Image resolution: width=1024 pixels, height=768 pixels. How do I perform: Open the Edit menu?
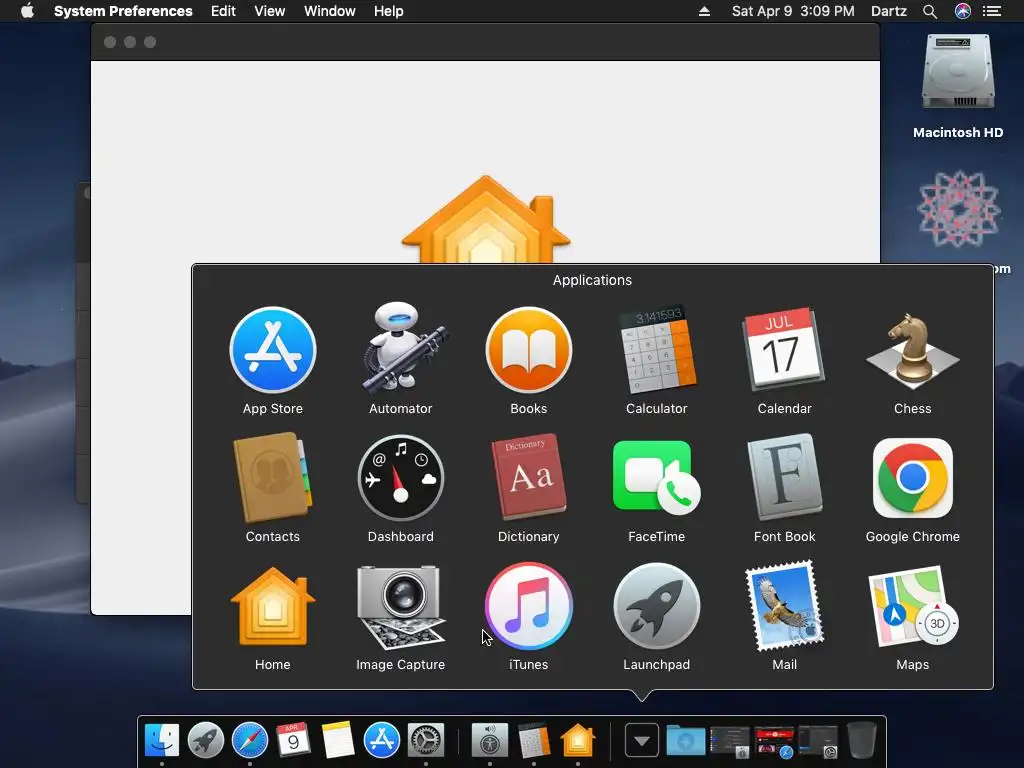pyautogui.click(x=223, y=11)
